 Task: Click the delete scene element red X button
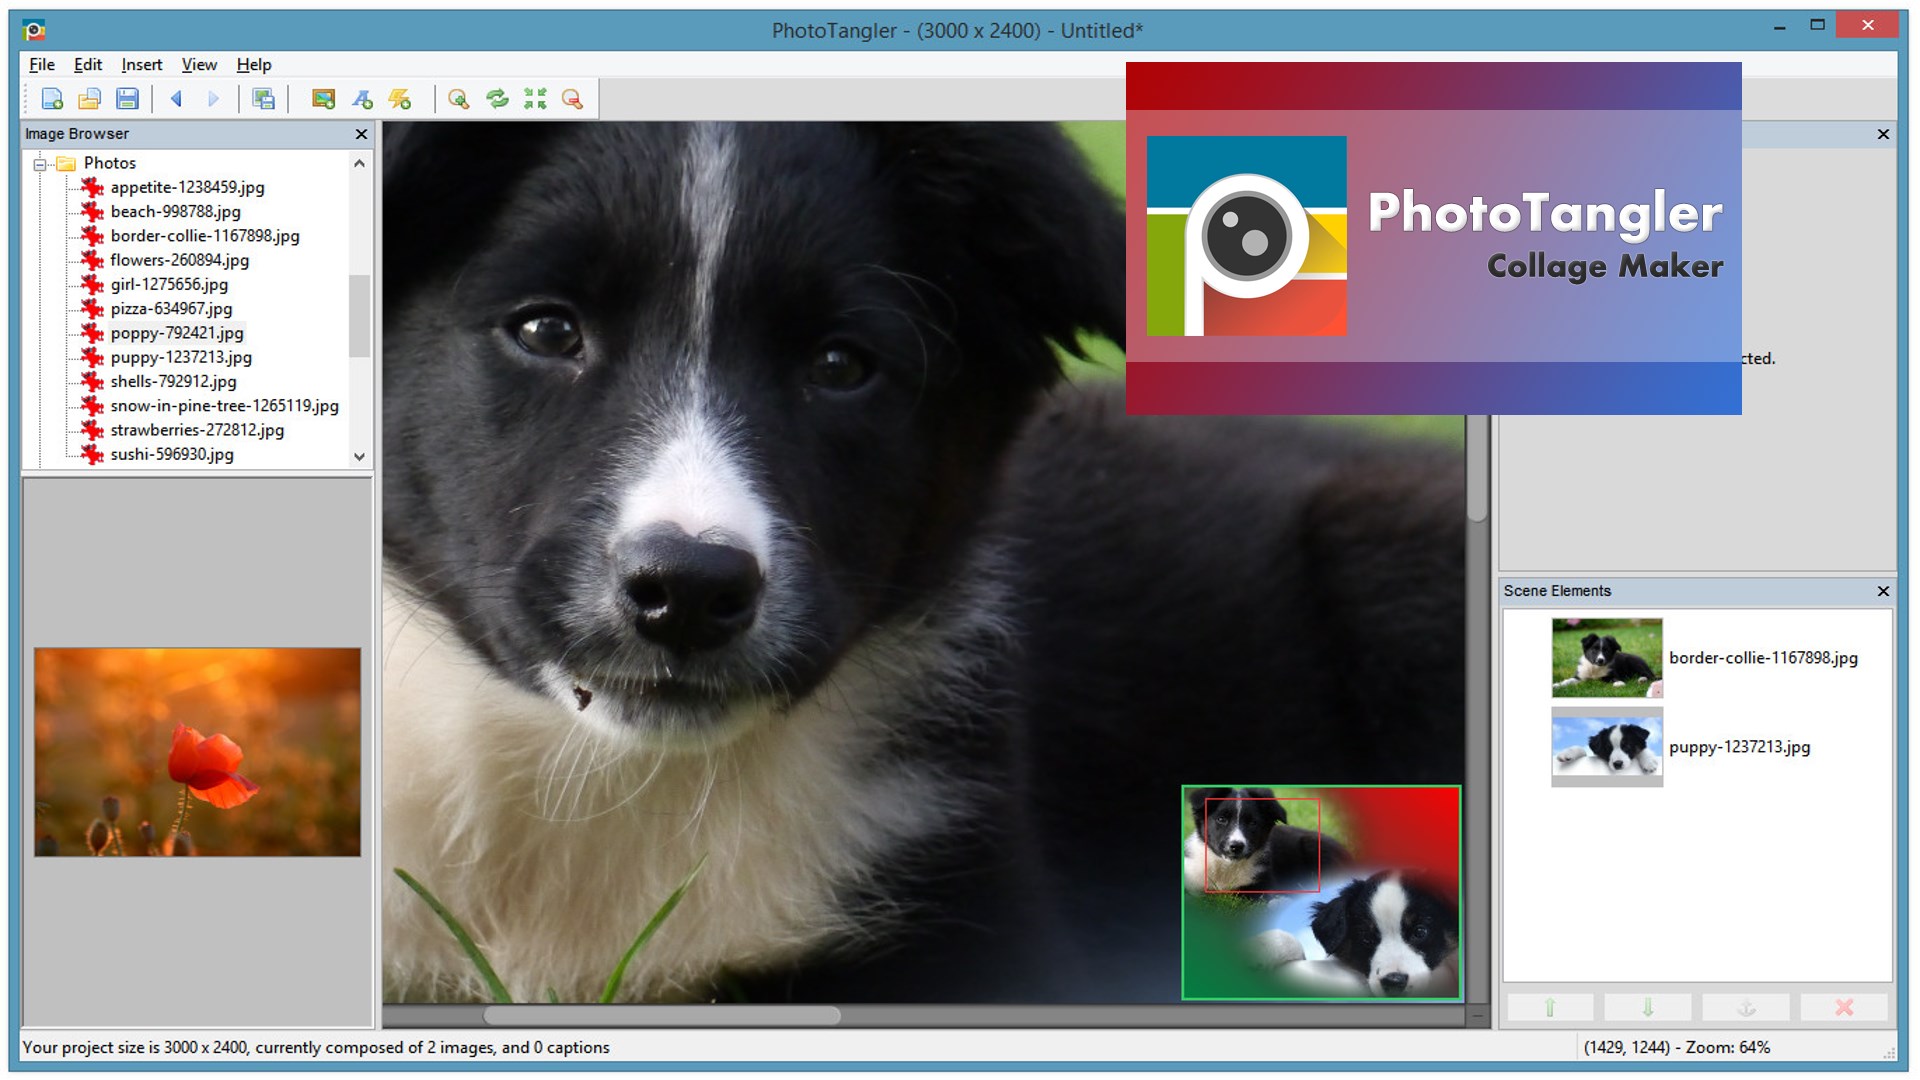[x=1844, y=1007]
